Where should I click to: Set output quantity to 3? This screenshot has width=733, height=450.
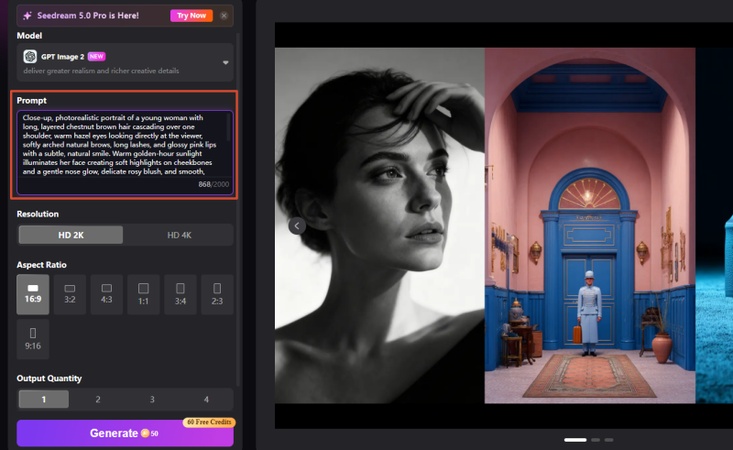coord(152,399)
